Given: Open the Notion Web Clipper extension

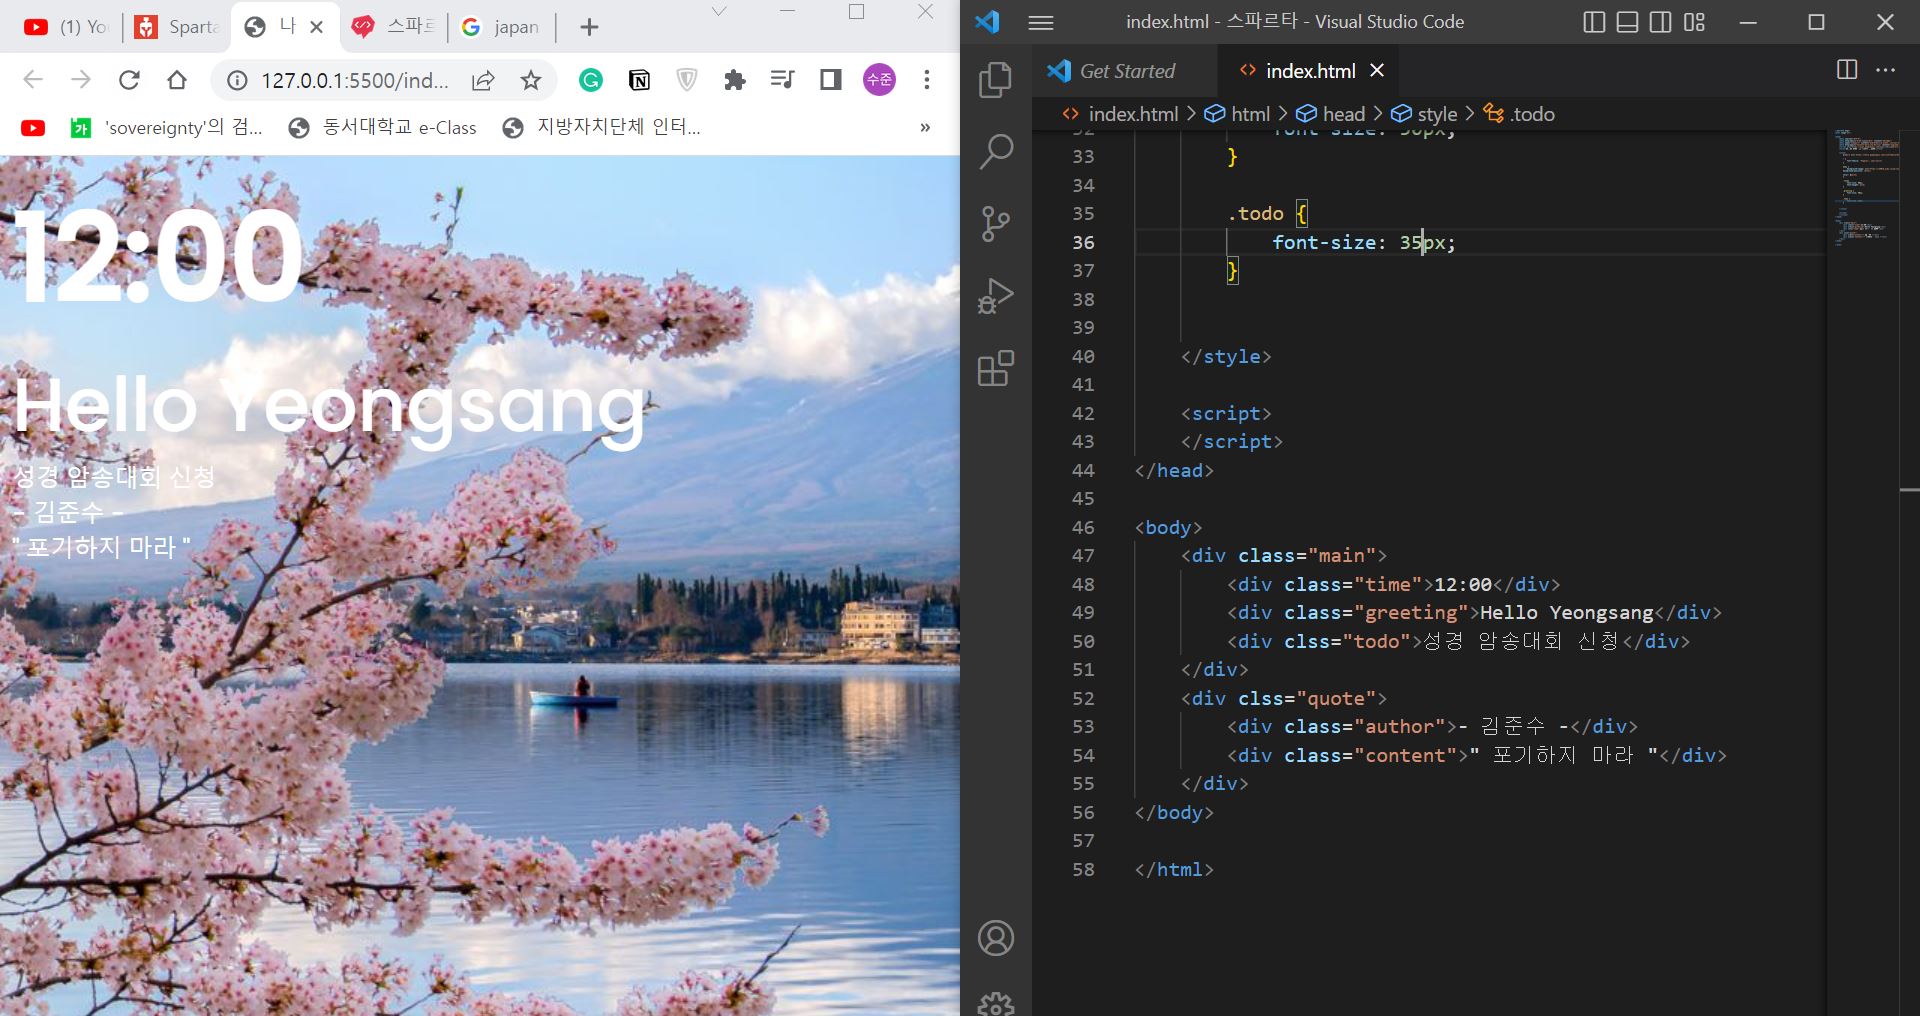Looking at the screenshot, I should [x=639, y=80].
